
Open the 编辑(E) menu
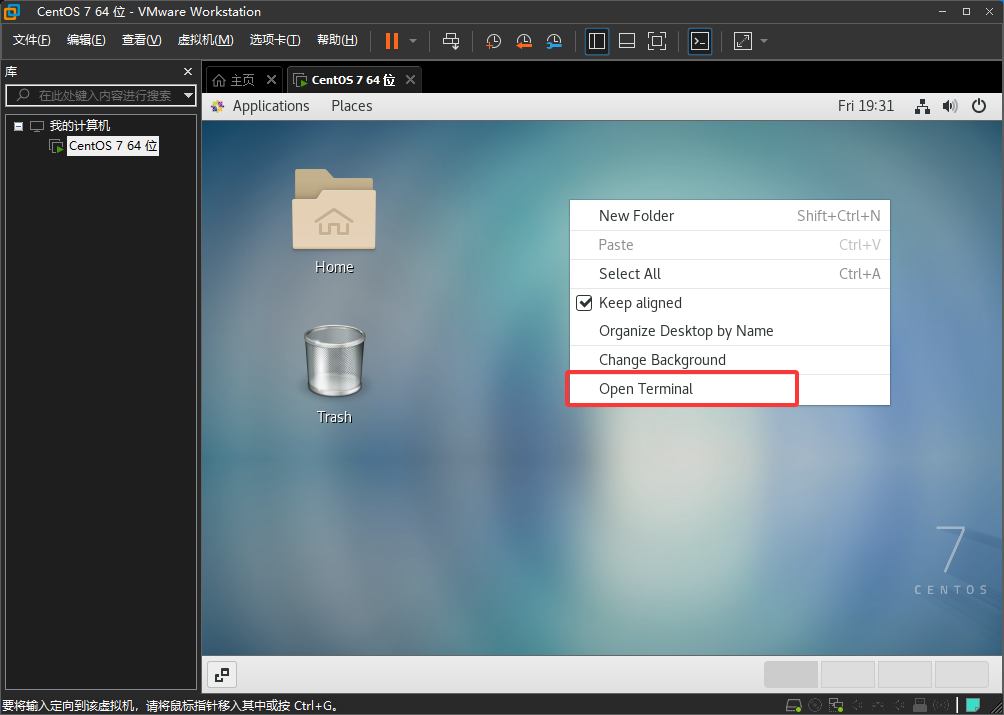point(86,40)
